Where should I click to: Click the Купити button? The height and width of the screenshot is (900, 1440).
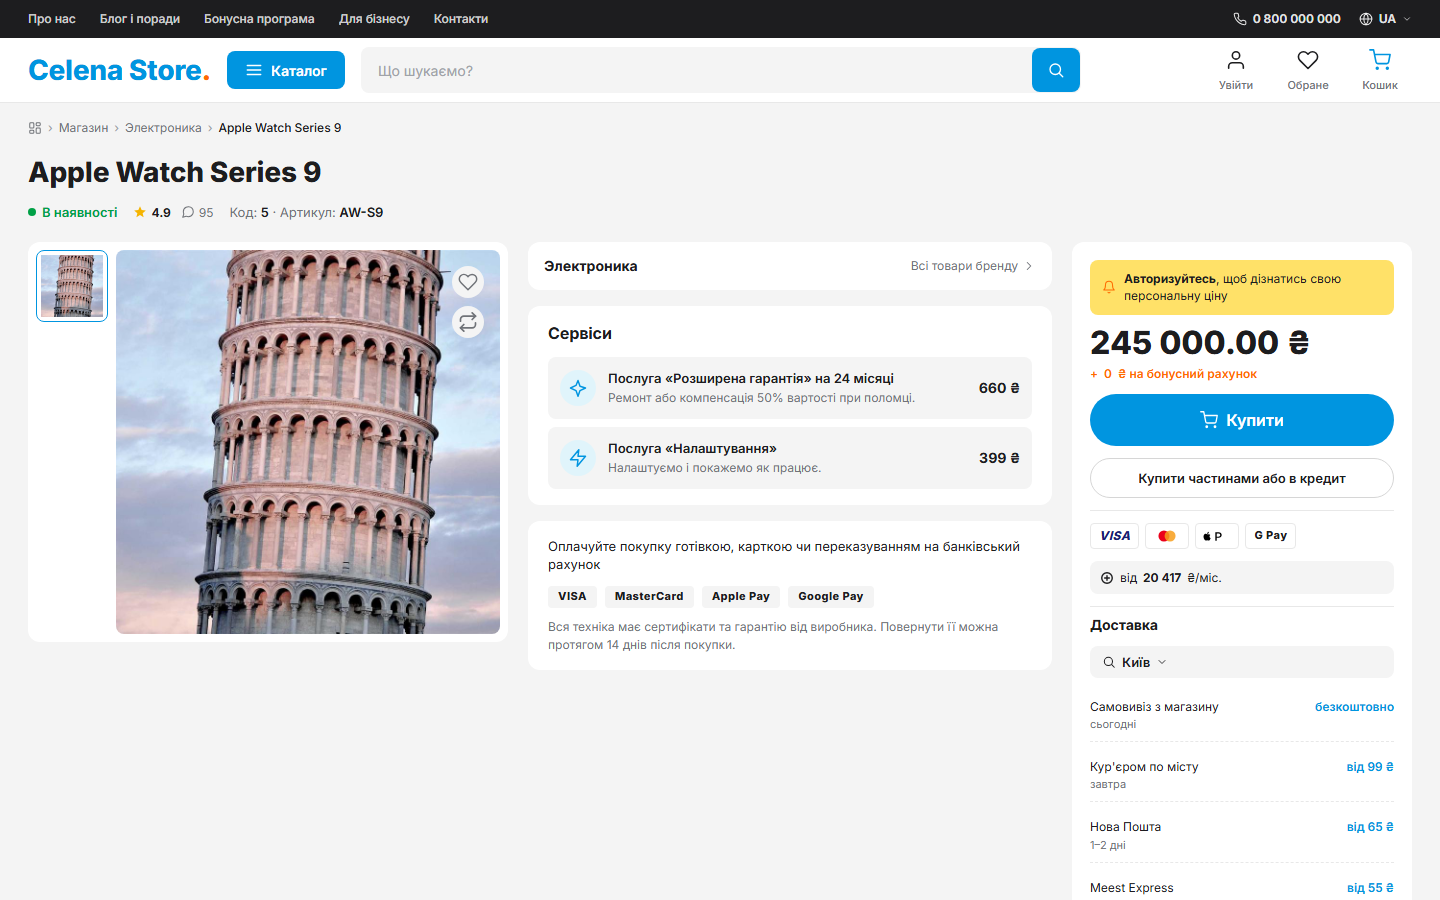1242,420
